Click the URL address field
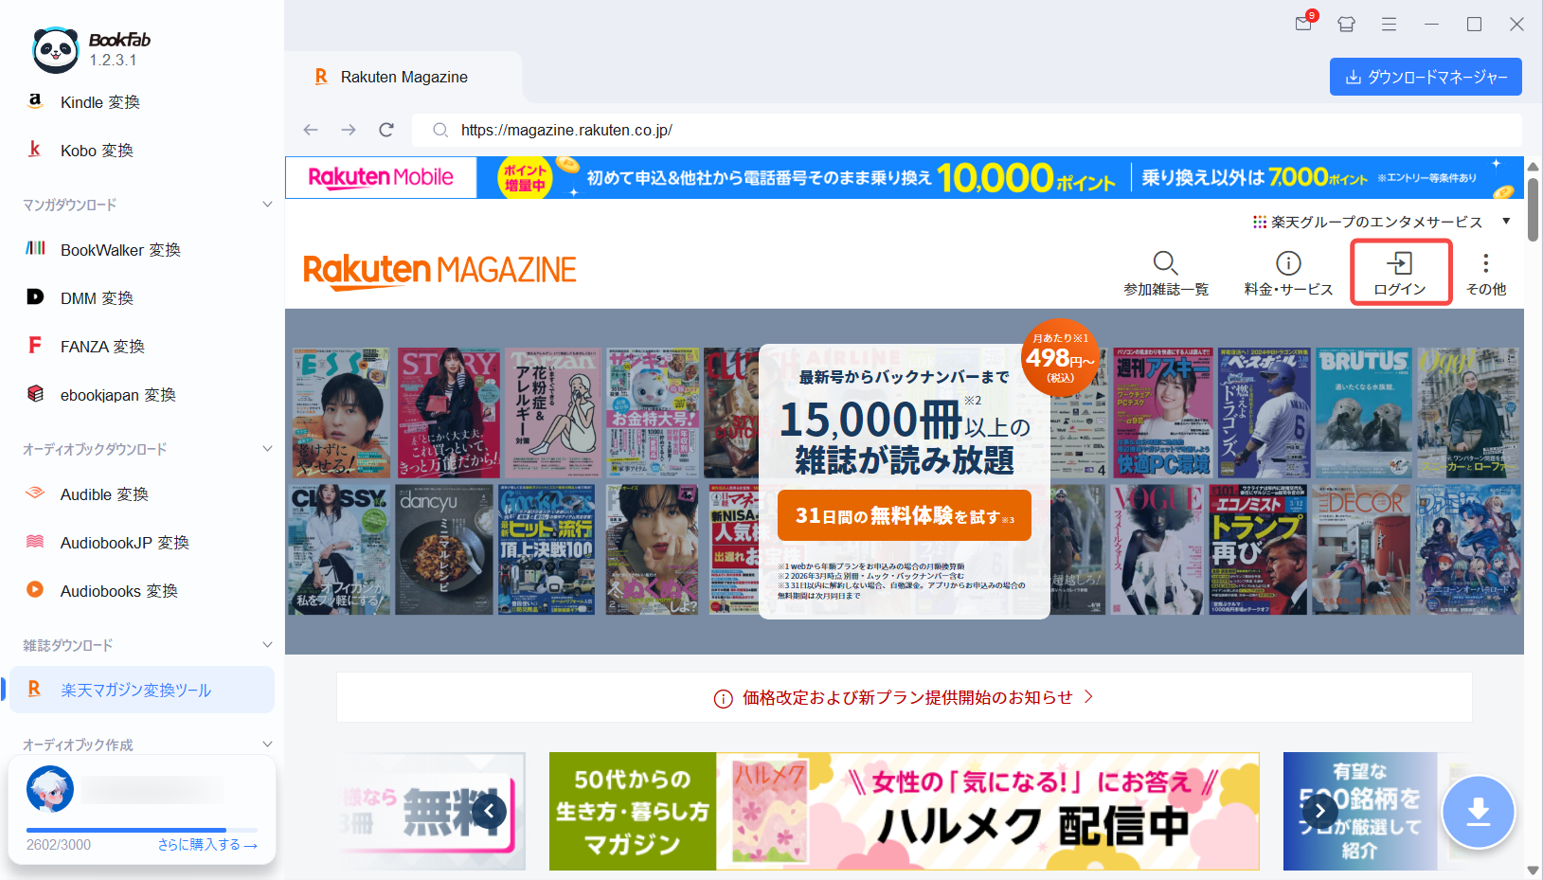The width and height of the screenshot is (1543, 880). click(x=966, y=130)
